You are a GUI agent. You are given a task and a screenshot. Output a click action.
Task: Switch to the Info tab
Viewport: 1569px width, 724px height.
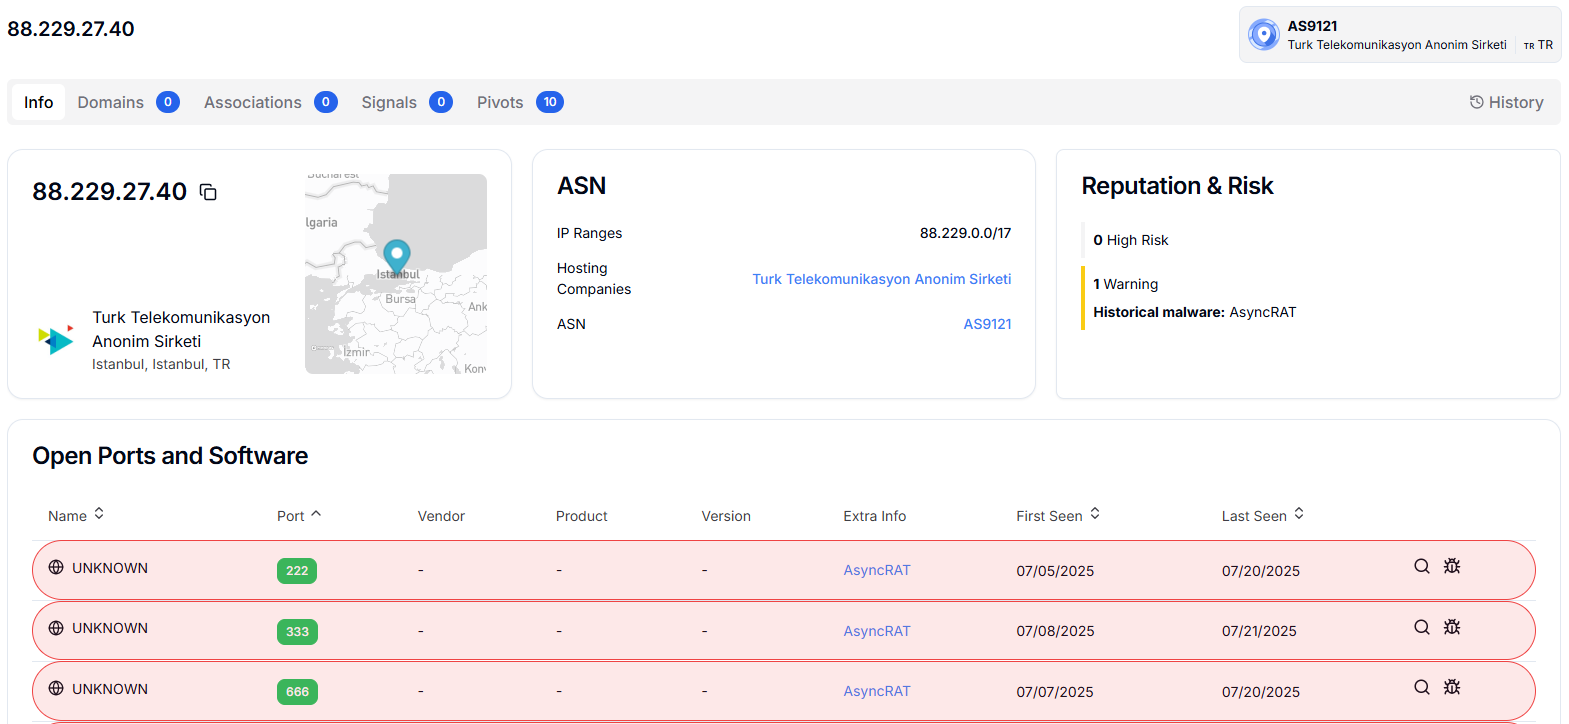pos(39,102)
